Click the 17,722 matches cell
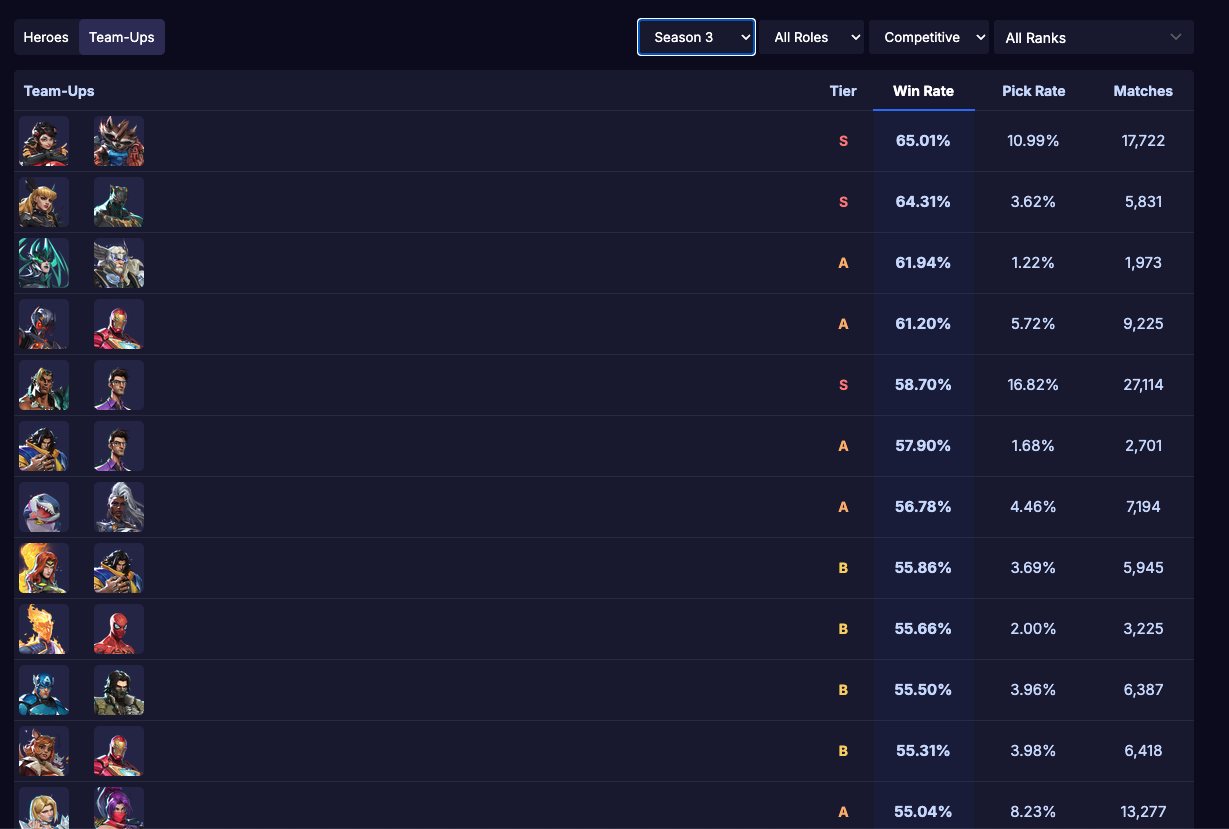This screenshot has width=1229, height=829. [1143, 141]
